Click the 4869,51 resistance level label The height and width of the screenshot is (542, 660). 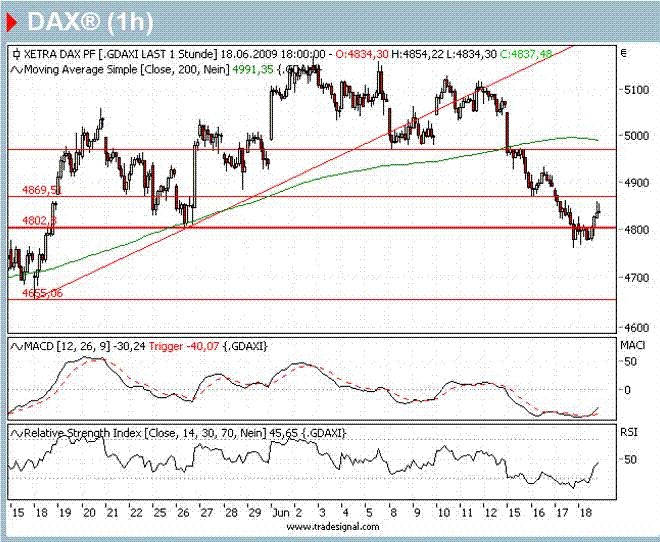pos(42,190)
